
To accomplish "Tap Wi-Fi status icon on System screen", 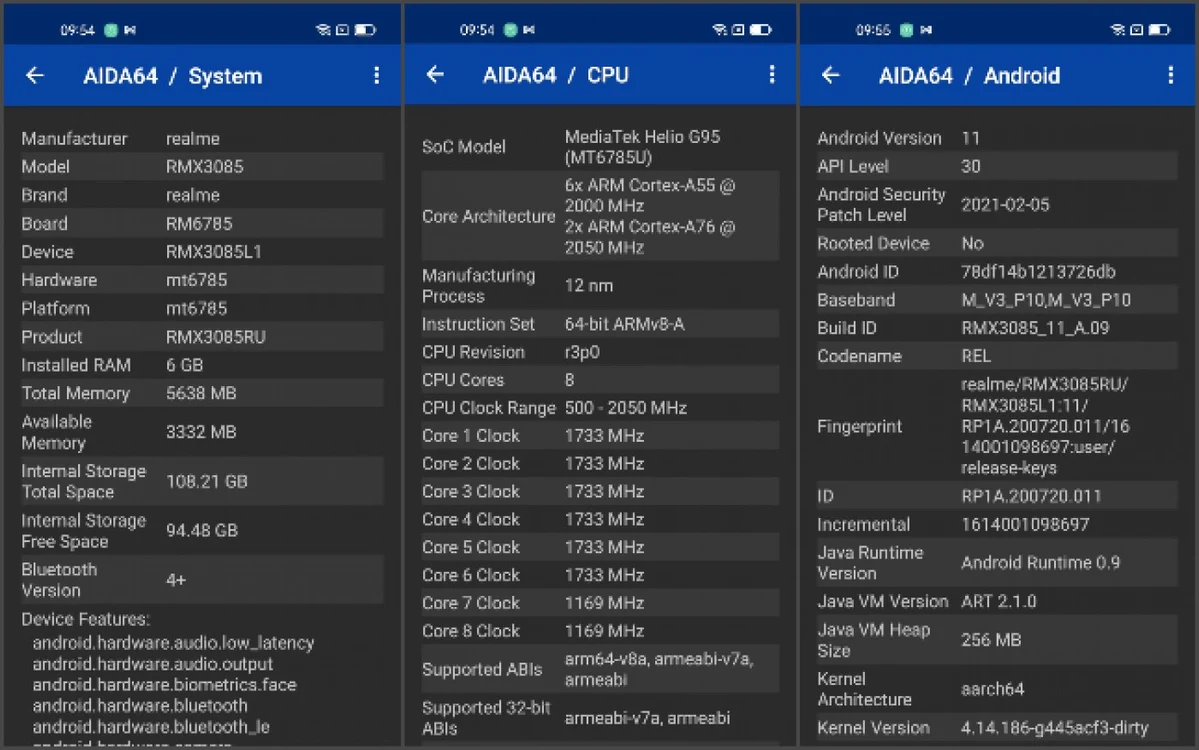I will pyautogui.click(x=323, y=30).
